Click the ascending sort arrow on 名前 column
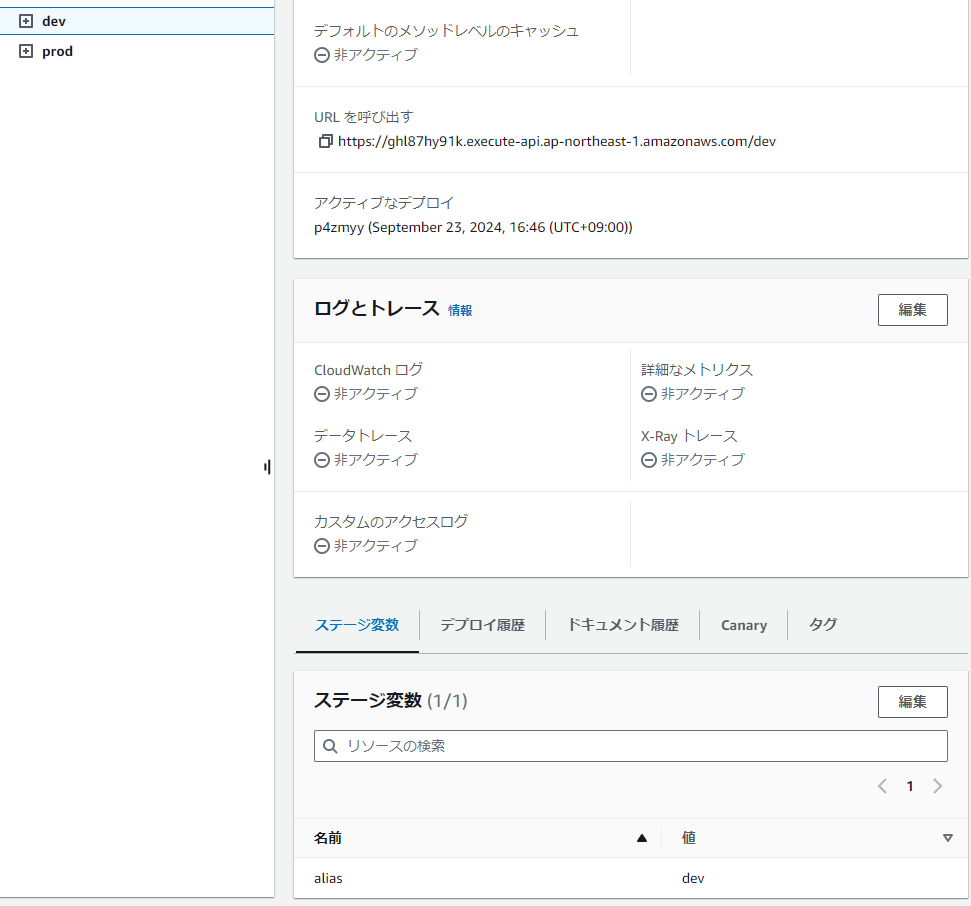Screen dimensions: 971x906 pos(642,838)
